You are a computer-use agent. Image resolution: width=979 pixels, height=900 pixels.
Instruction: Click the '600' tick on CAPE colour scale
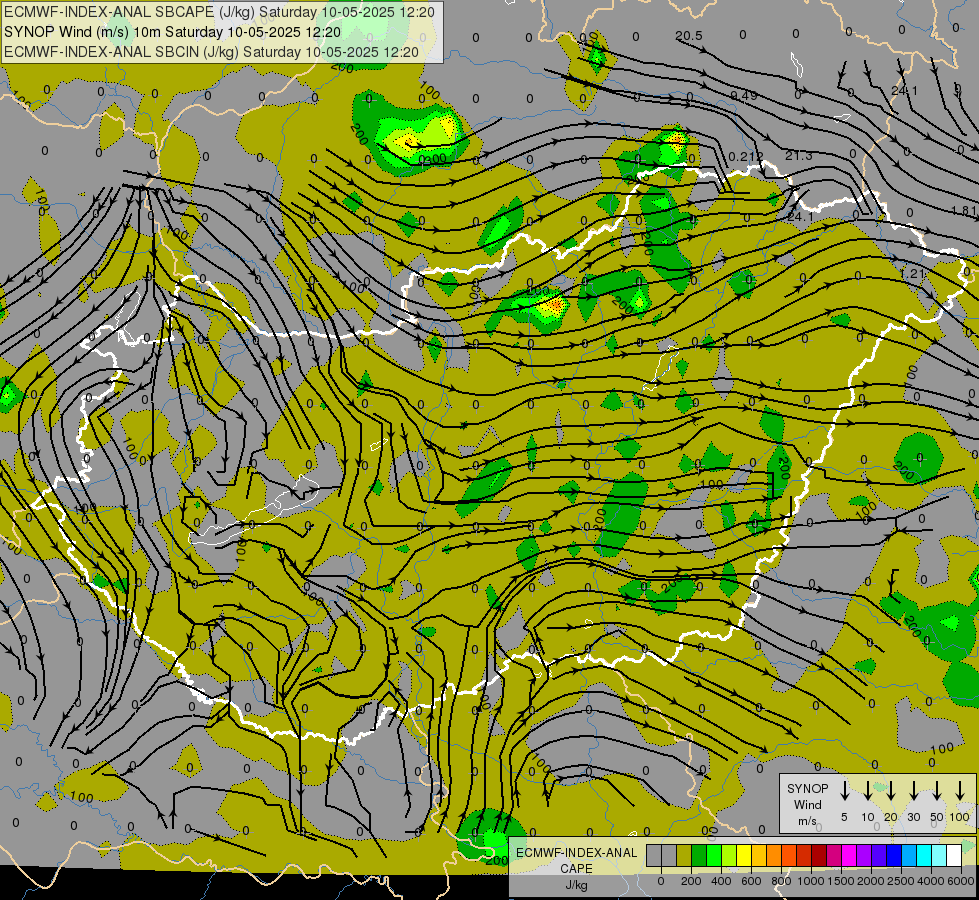pyautogui.click(x=751, y=881)
